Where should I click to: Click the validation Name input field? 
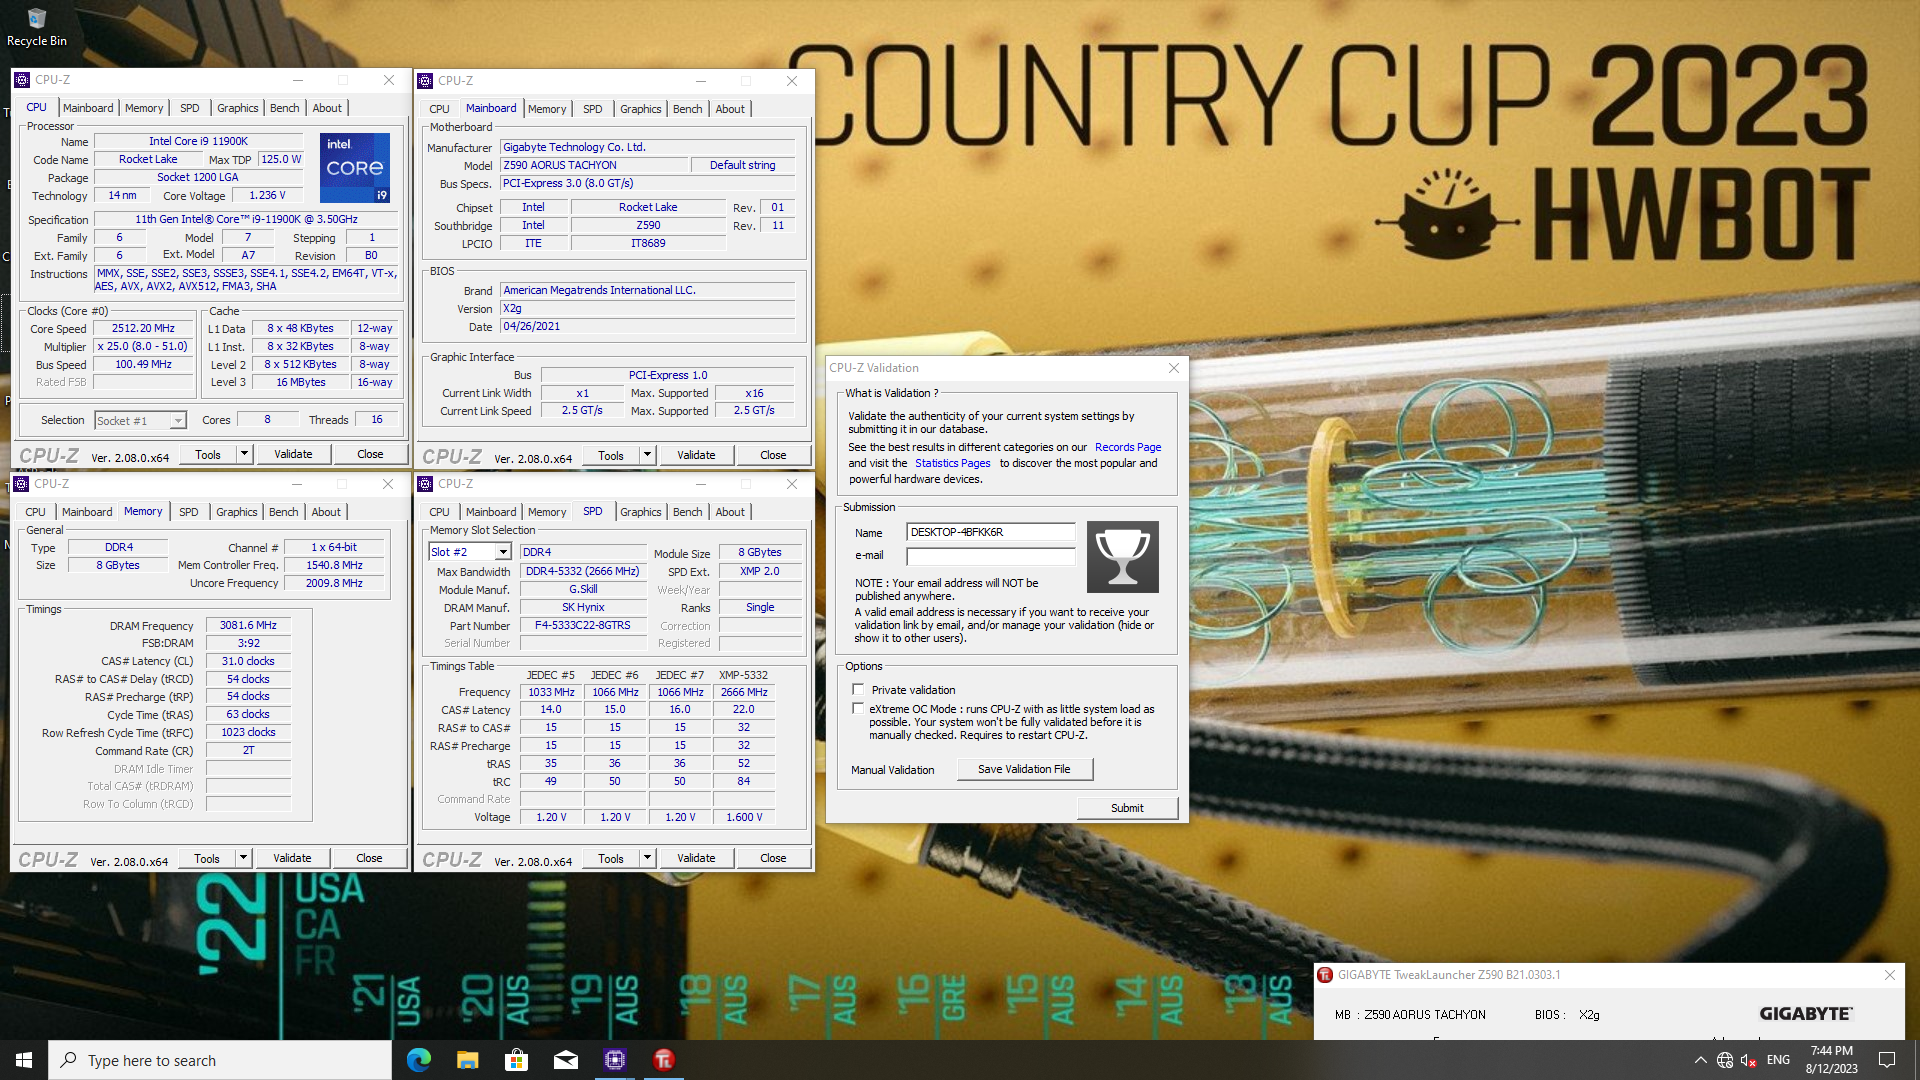[990, 532]
